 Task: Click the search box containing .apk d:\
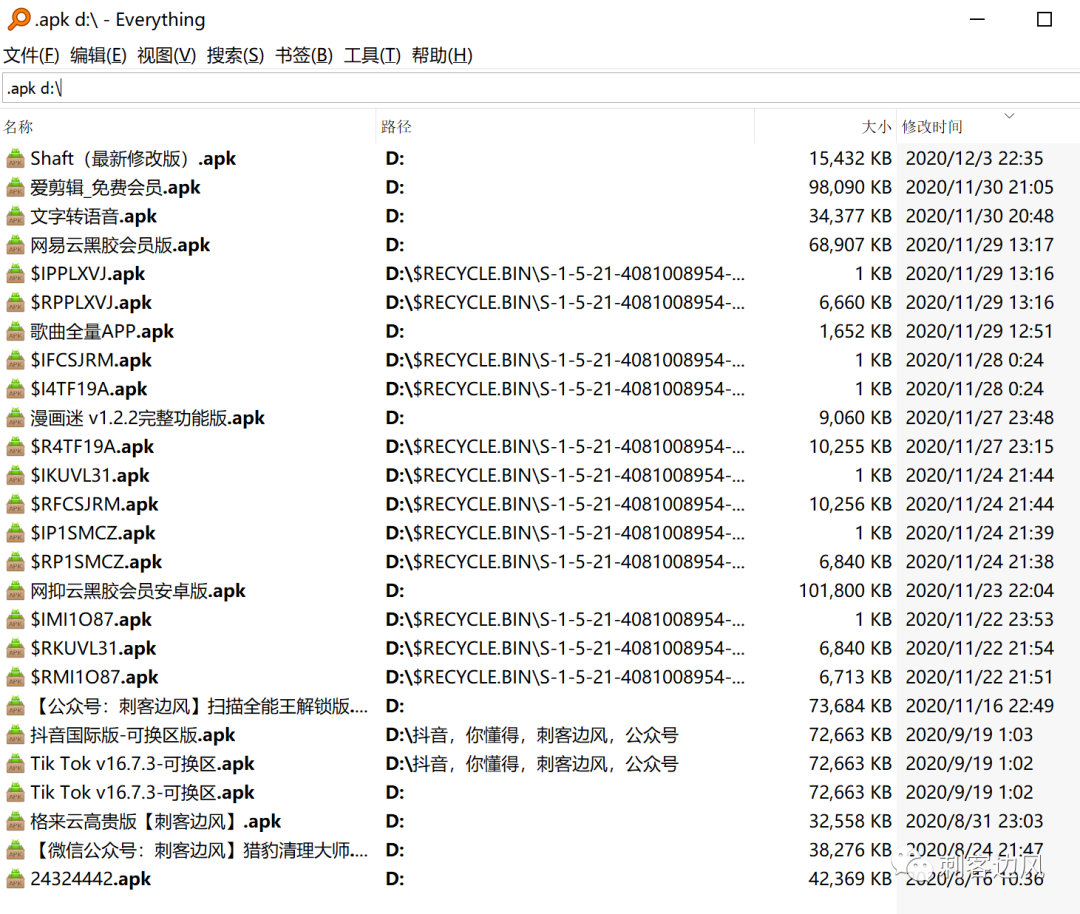(541, 88)
